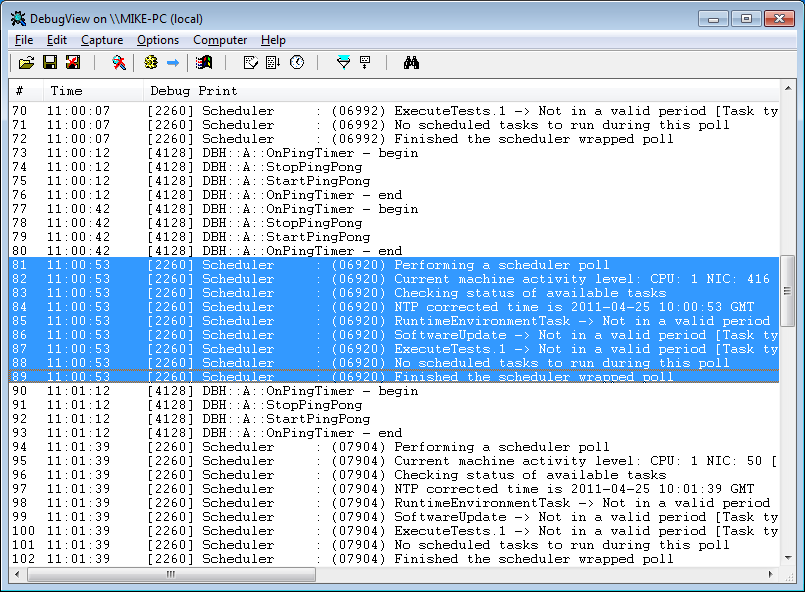Viewport: 805px width, 592px height.
Task: Click the History depth toolbar icon
Action: [x=366, y=63]
